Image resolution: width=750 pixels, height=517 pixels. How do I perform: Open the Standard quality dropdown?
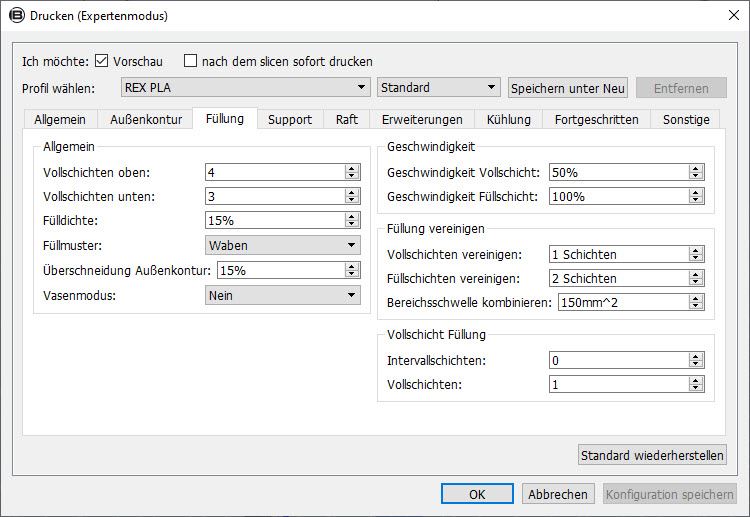(439, 88)
